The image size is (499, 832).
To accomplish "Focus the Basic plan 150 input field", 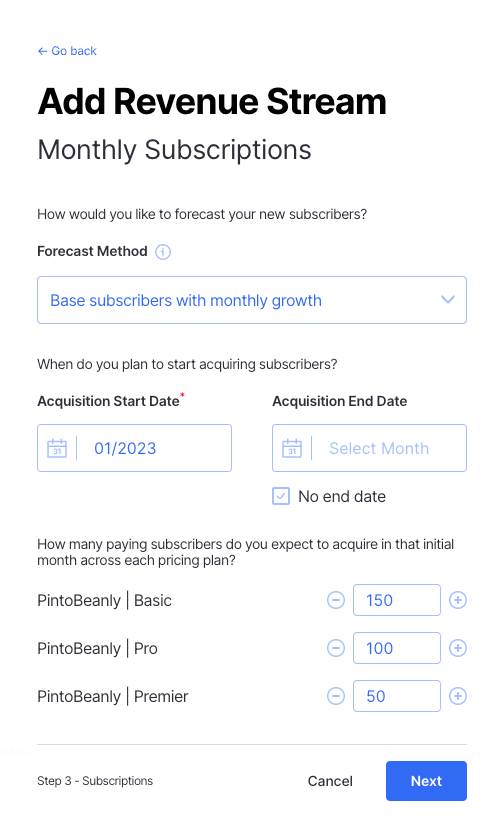I will 397,600.
